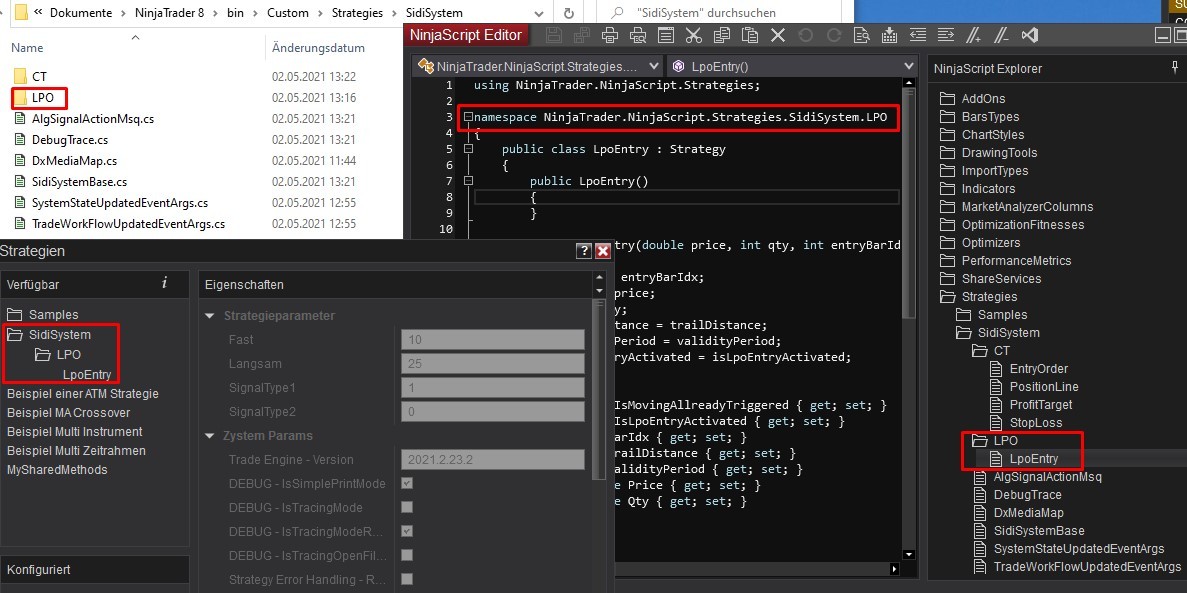
Task: Open Print Preview from editor toolbar
Action: 637,35
